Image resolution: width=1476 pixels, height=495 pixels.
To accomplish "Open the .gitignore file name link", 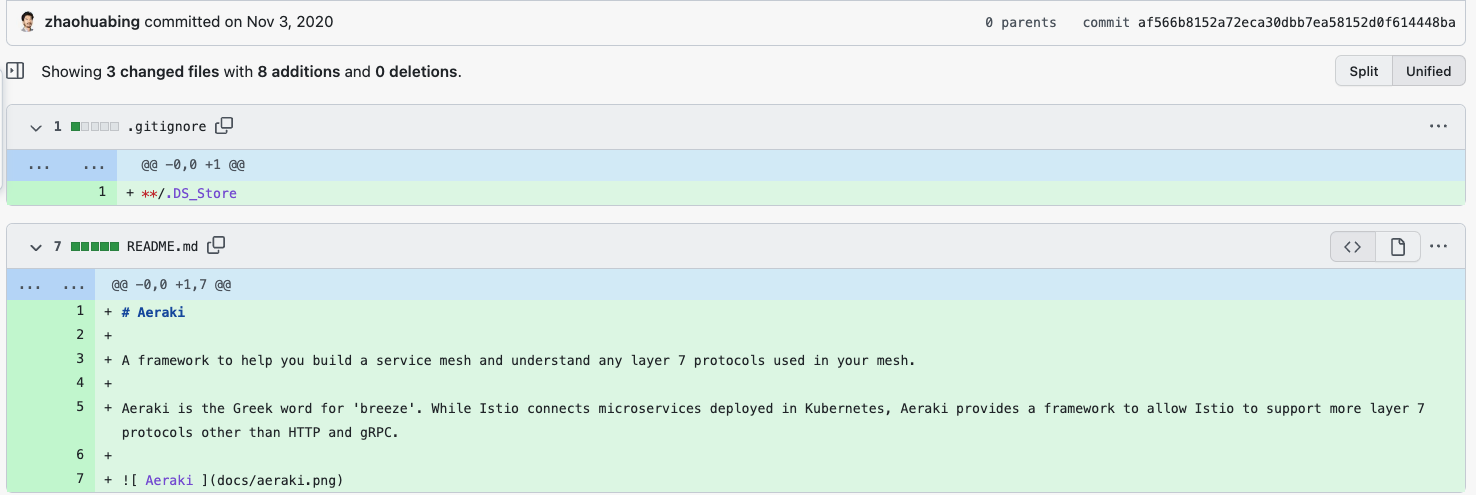I will 166,127.
